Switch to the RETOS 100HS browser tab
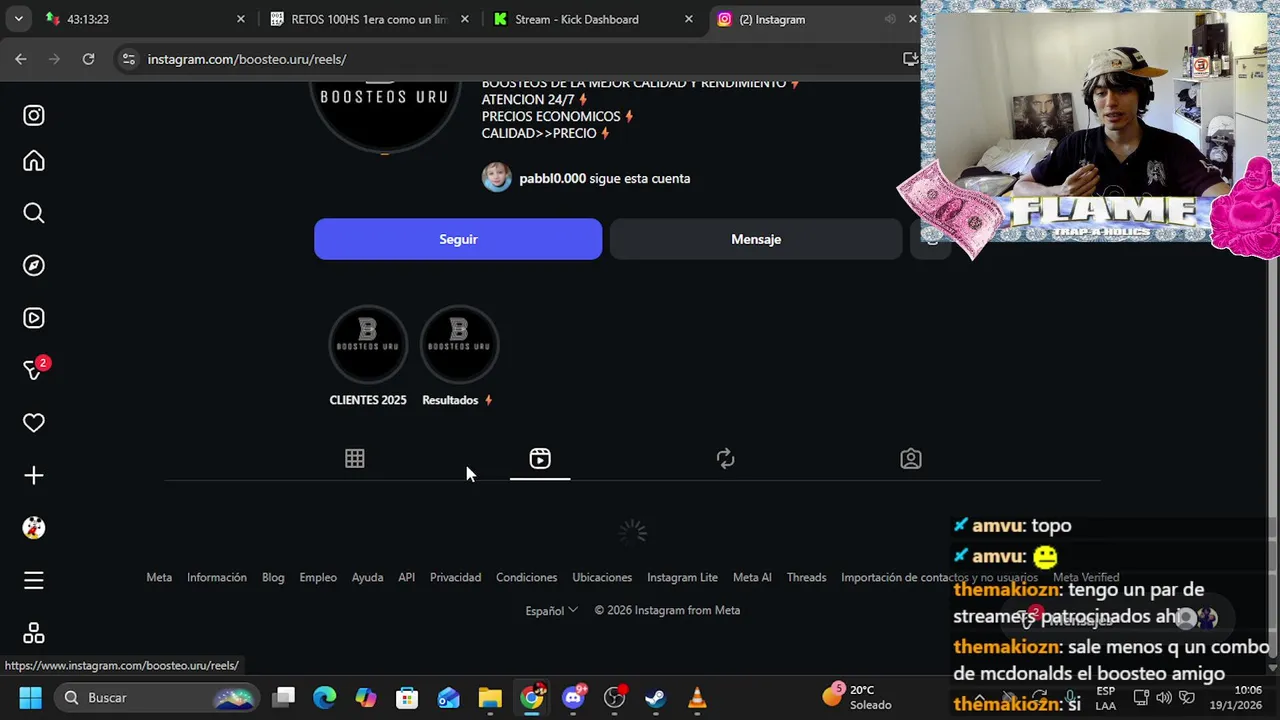The image size is (1280, 720). (370, 19)
